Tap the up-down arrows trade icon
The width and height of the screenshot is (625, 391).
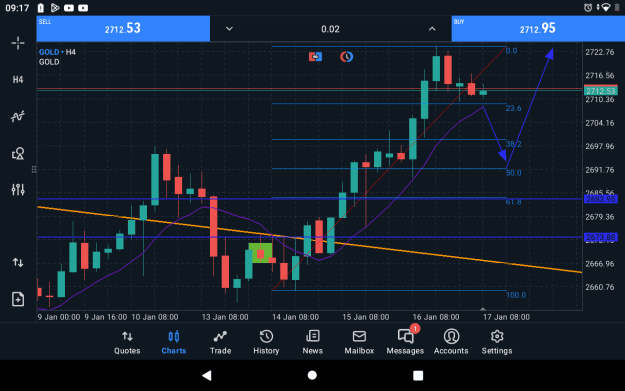pos(18,262)
